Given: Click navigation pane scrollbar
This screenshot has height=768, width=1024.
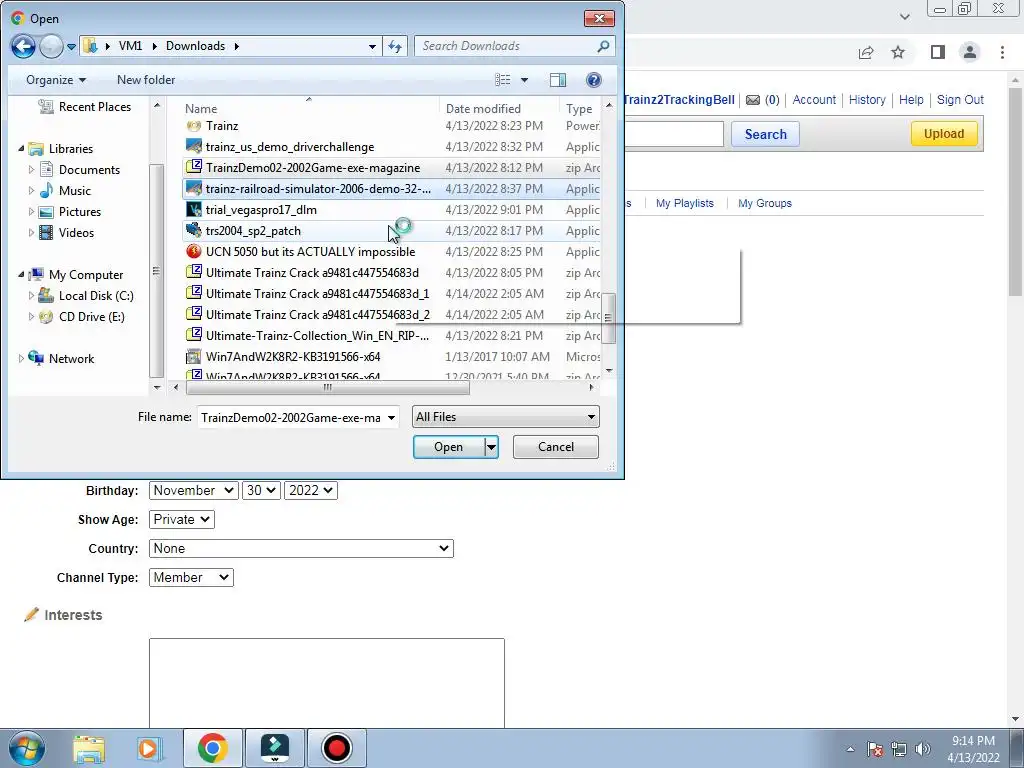Looking at the screenshot, I should (x=156, y=270).
